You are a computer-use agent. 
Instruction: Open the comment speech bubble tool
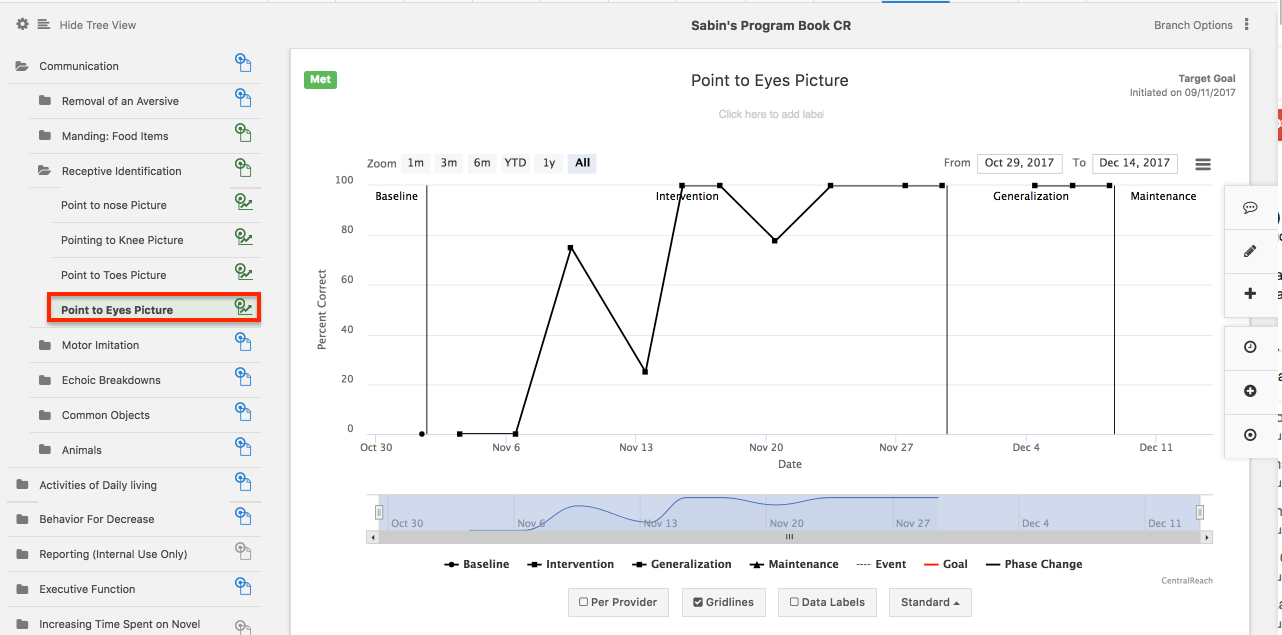coord(1250,208)
